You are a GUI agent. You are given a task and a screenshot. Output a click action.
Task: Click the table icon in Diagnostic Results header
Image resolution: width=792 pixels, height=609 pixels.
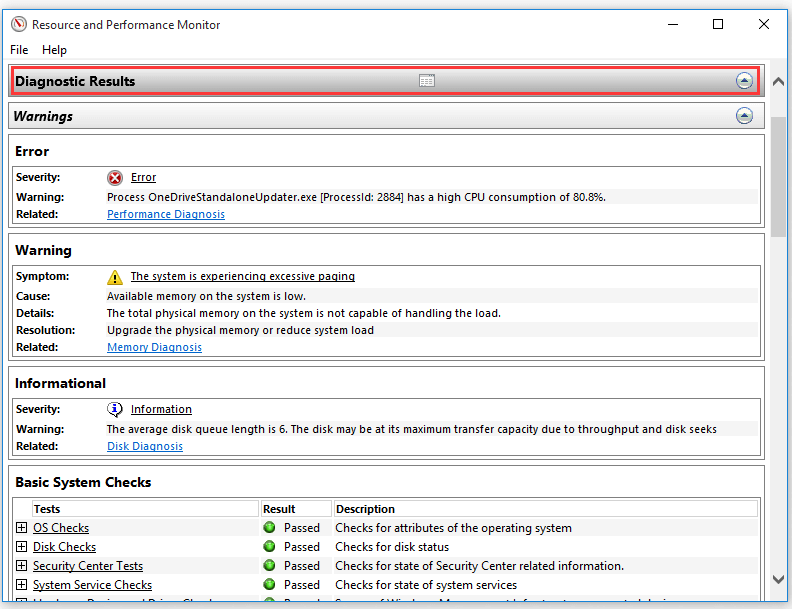[x=427, y=81]
